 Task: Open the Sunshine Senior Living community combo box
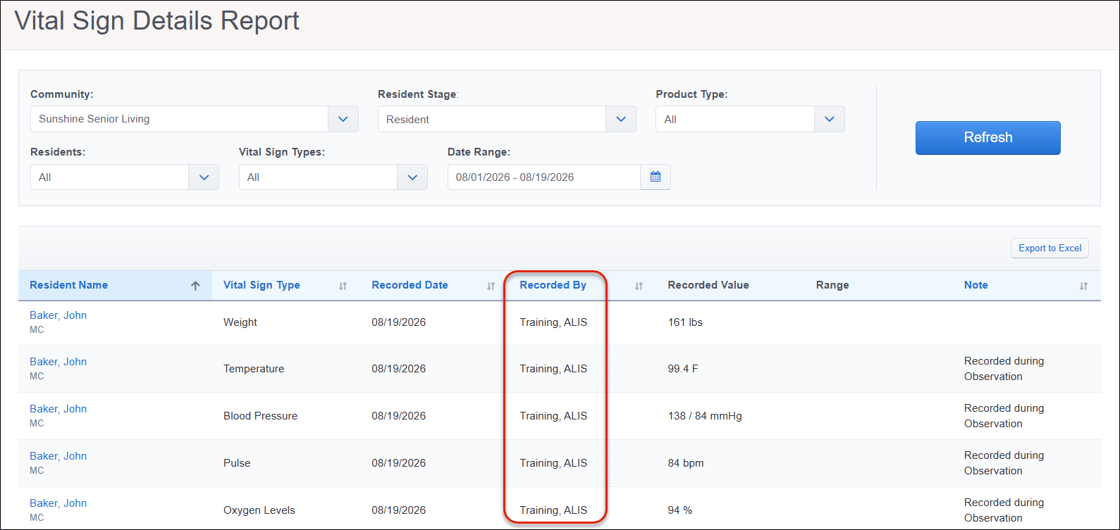coord(194,119)
